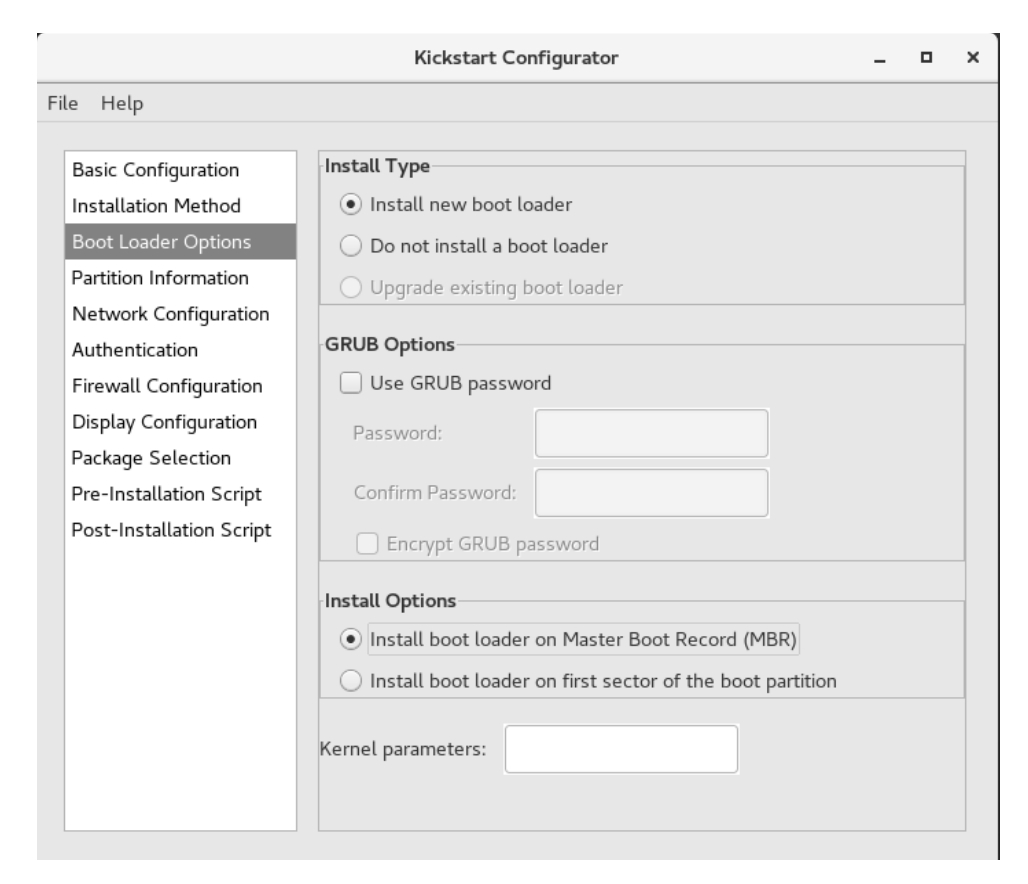Go to Package Selection section
This screenshot has height=884, width=1028.
tap(151, 458)
